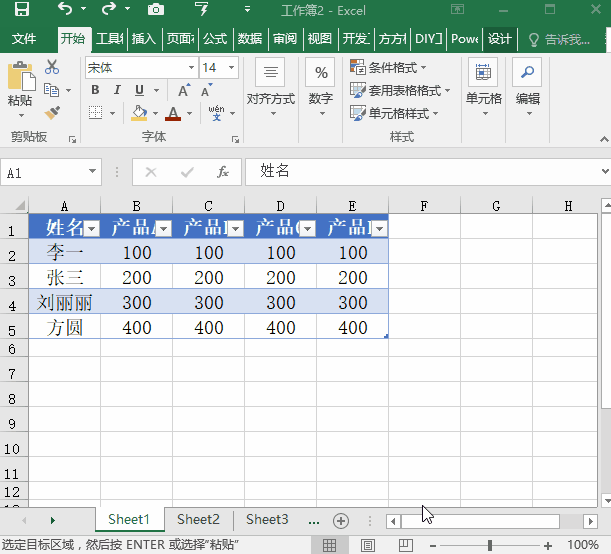
Task: Click the Format Painter brush icon
Action: click(x=52, y=113)
